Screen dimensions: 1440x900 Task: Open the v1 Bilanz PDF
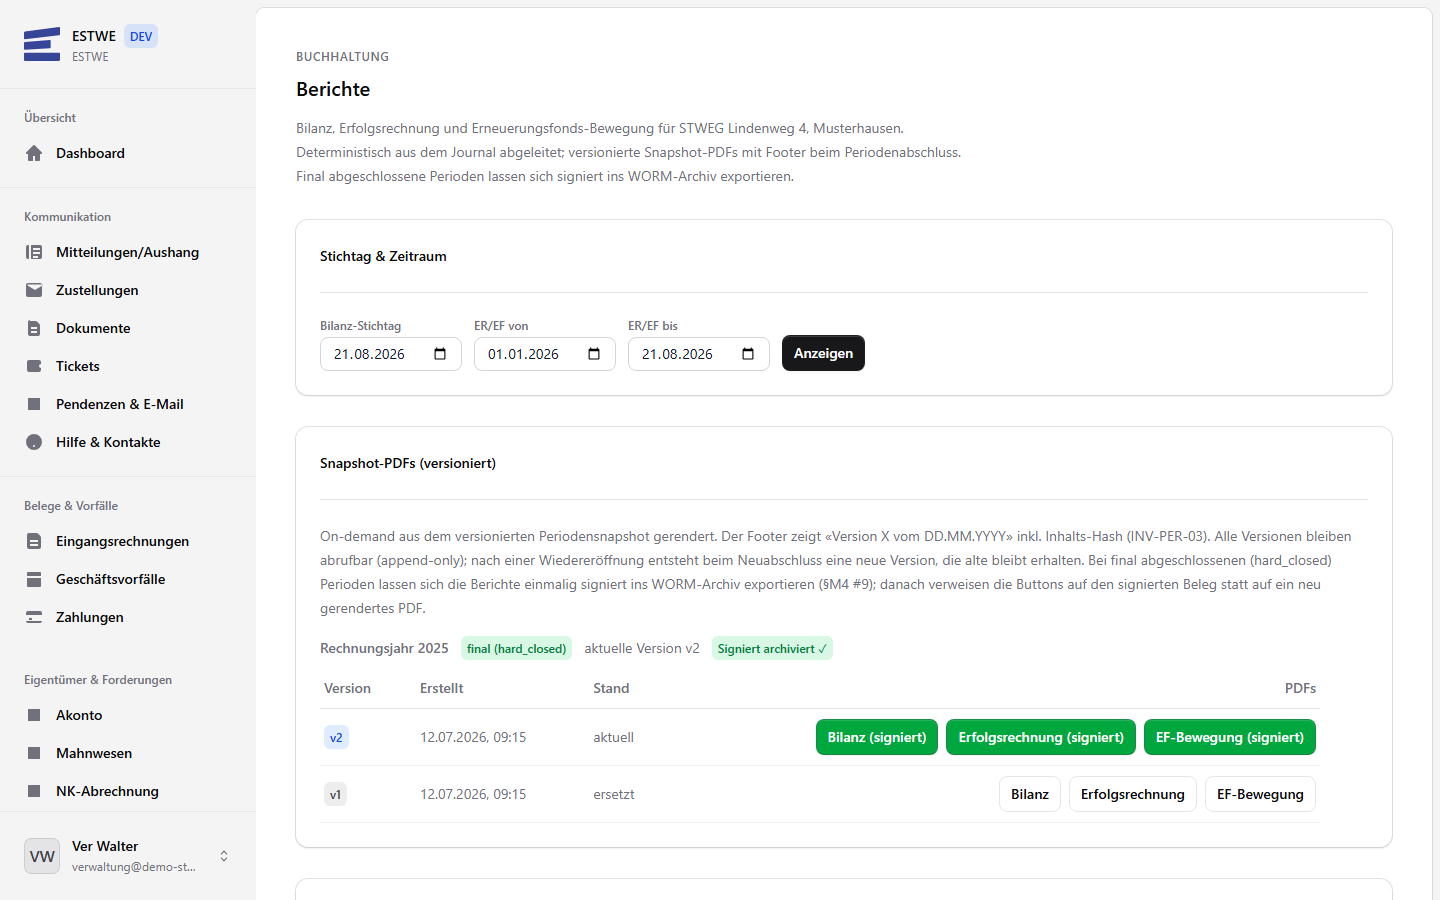(1030, 794)
